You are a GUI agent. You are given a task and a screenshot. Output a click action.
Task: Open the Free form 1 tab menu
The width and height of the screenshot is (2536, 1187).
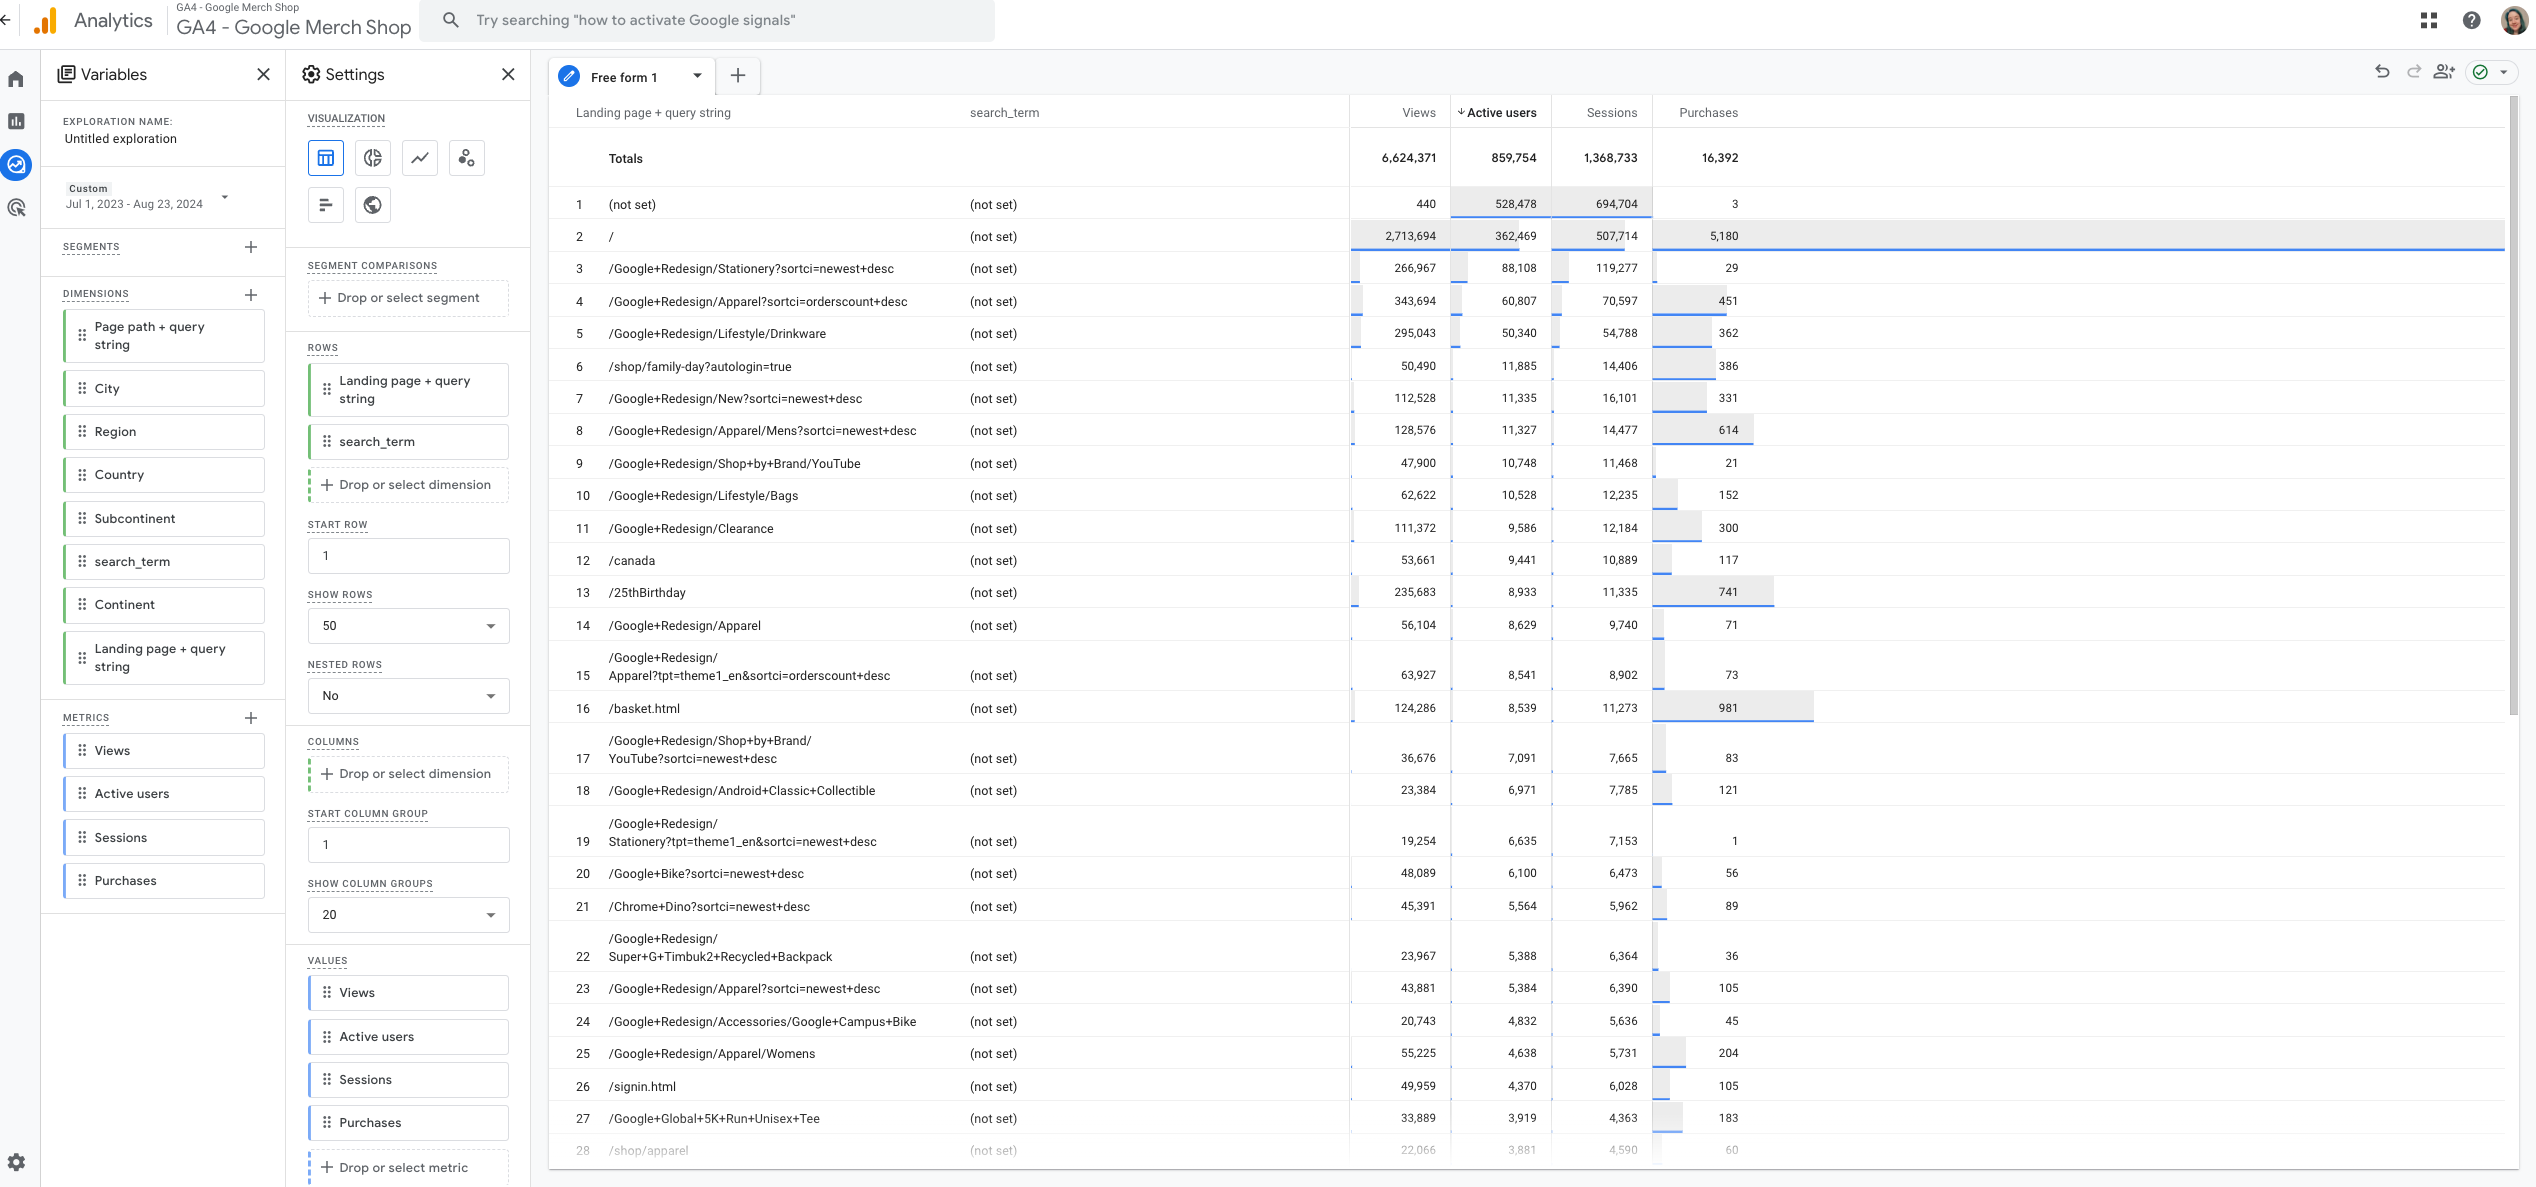pyautogui.click(x=697, y=76)
